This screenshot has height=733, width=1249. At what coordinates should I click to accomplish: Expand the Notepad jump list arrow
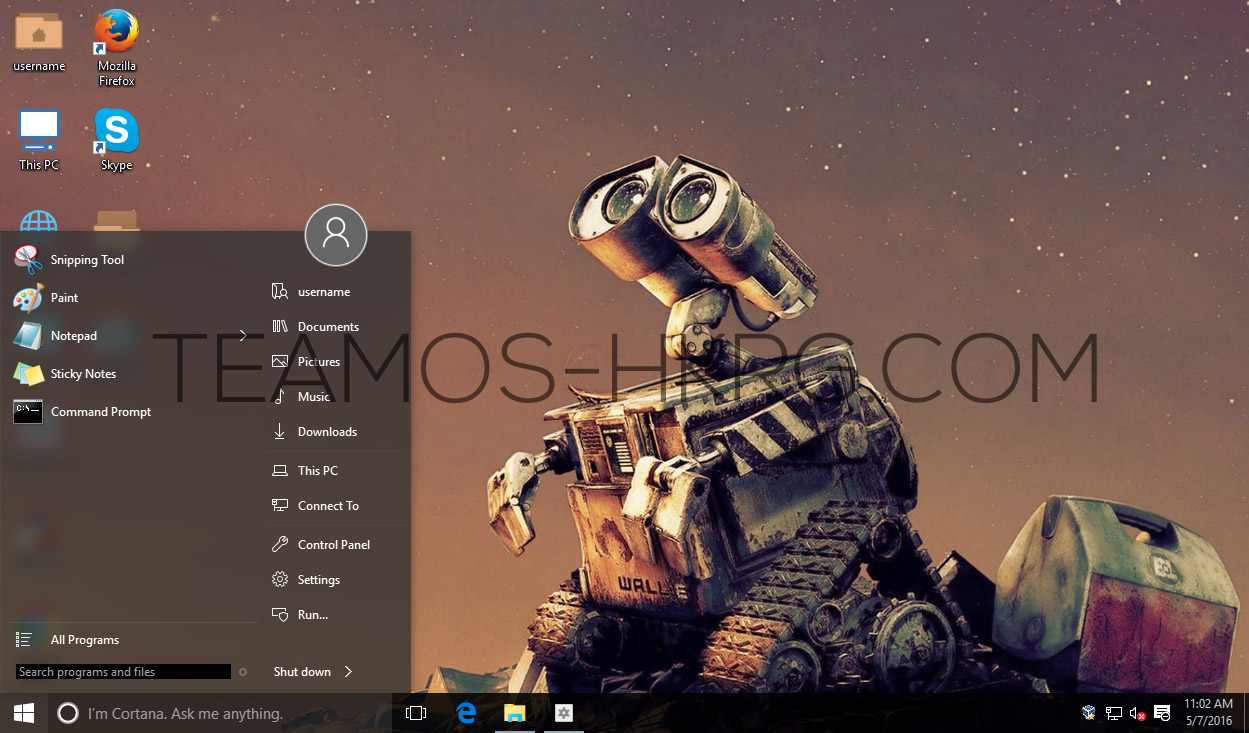coord(243,336)
